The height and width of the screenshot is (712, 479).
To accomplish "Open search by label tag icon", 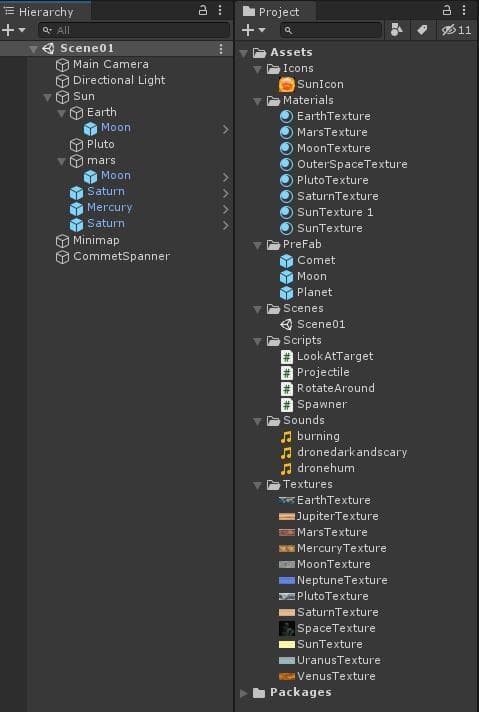I will [x=422, y=30].
